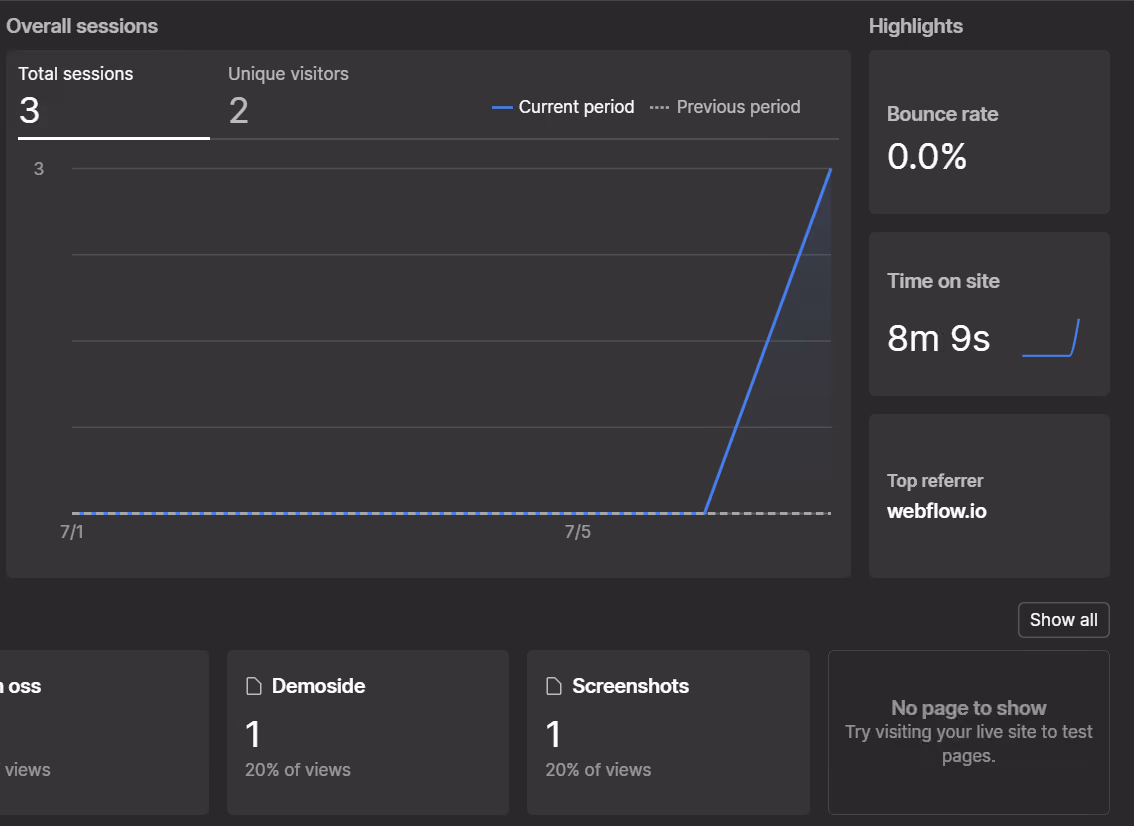The image size is (1134, 826).
Task: Click the Overall sessions heading
Action: point(82,26)
